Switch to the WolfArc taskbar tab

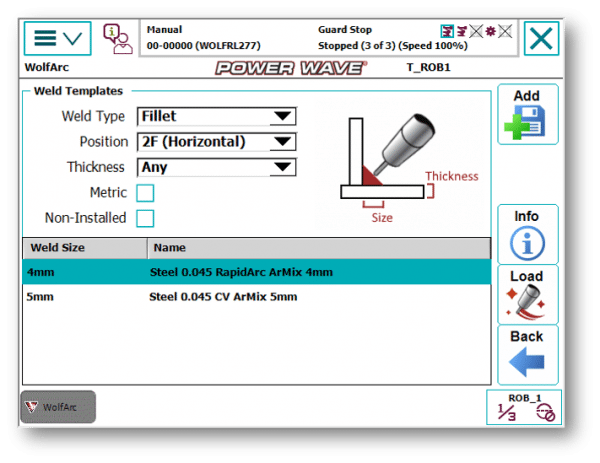(58, 407)
